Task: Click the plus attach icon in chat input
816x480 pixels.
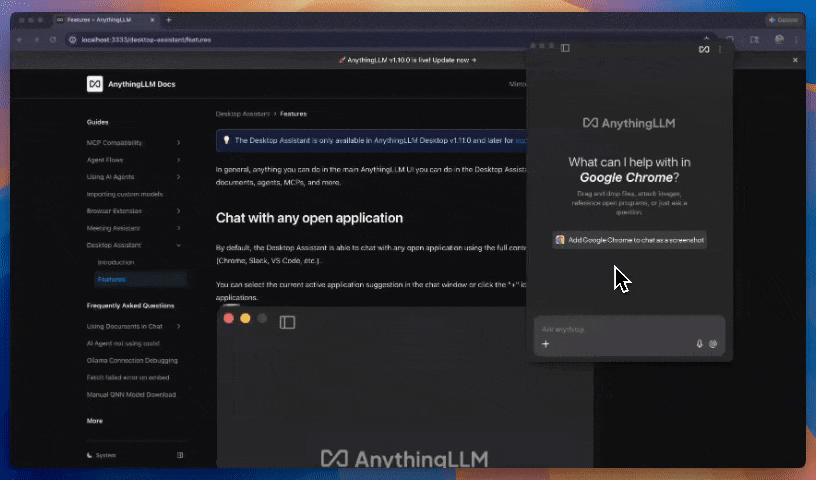Action: click(546, 344)
